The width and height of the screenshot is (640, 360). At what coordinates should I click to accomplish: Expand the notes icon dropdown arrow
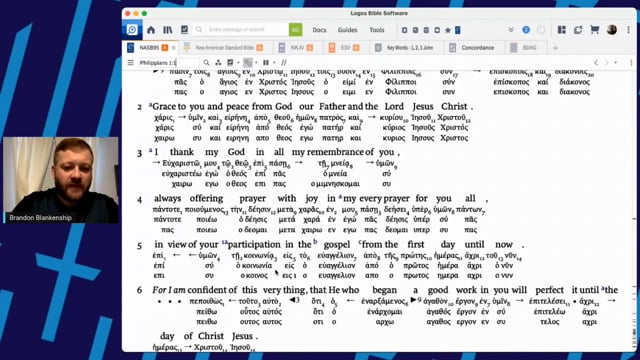click(x=238, y=63)
